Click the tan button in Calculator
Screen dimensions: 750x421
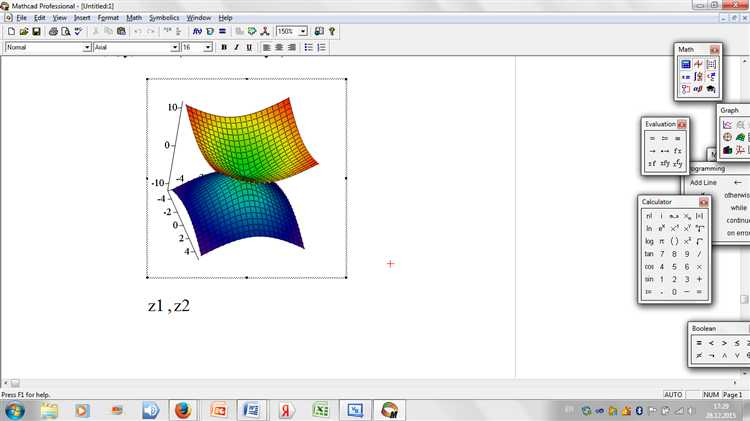click(649, 254)
